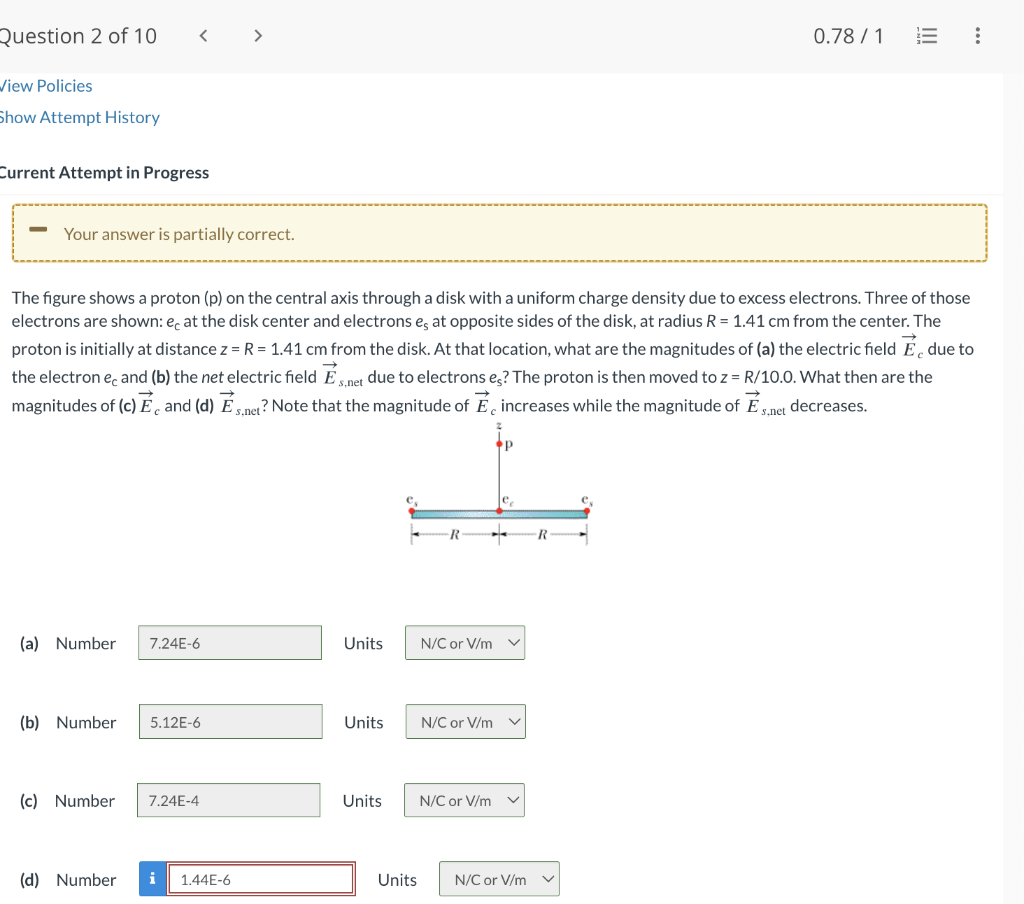
Task: Open the units dropdown for part (b)
Action: pyautogui.click(x=465, y=721)
